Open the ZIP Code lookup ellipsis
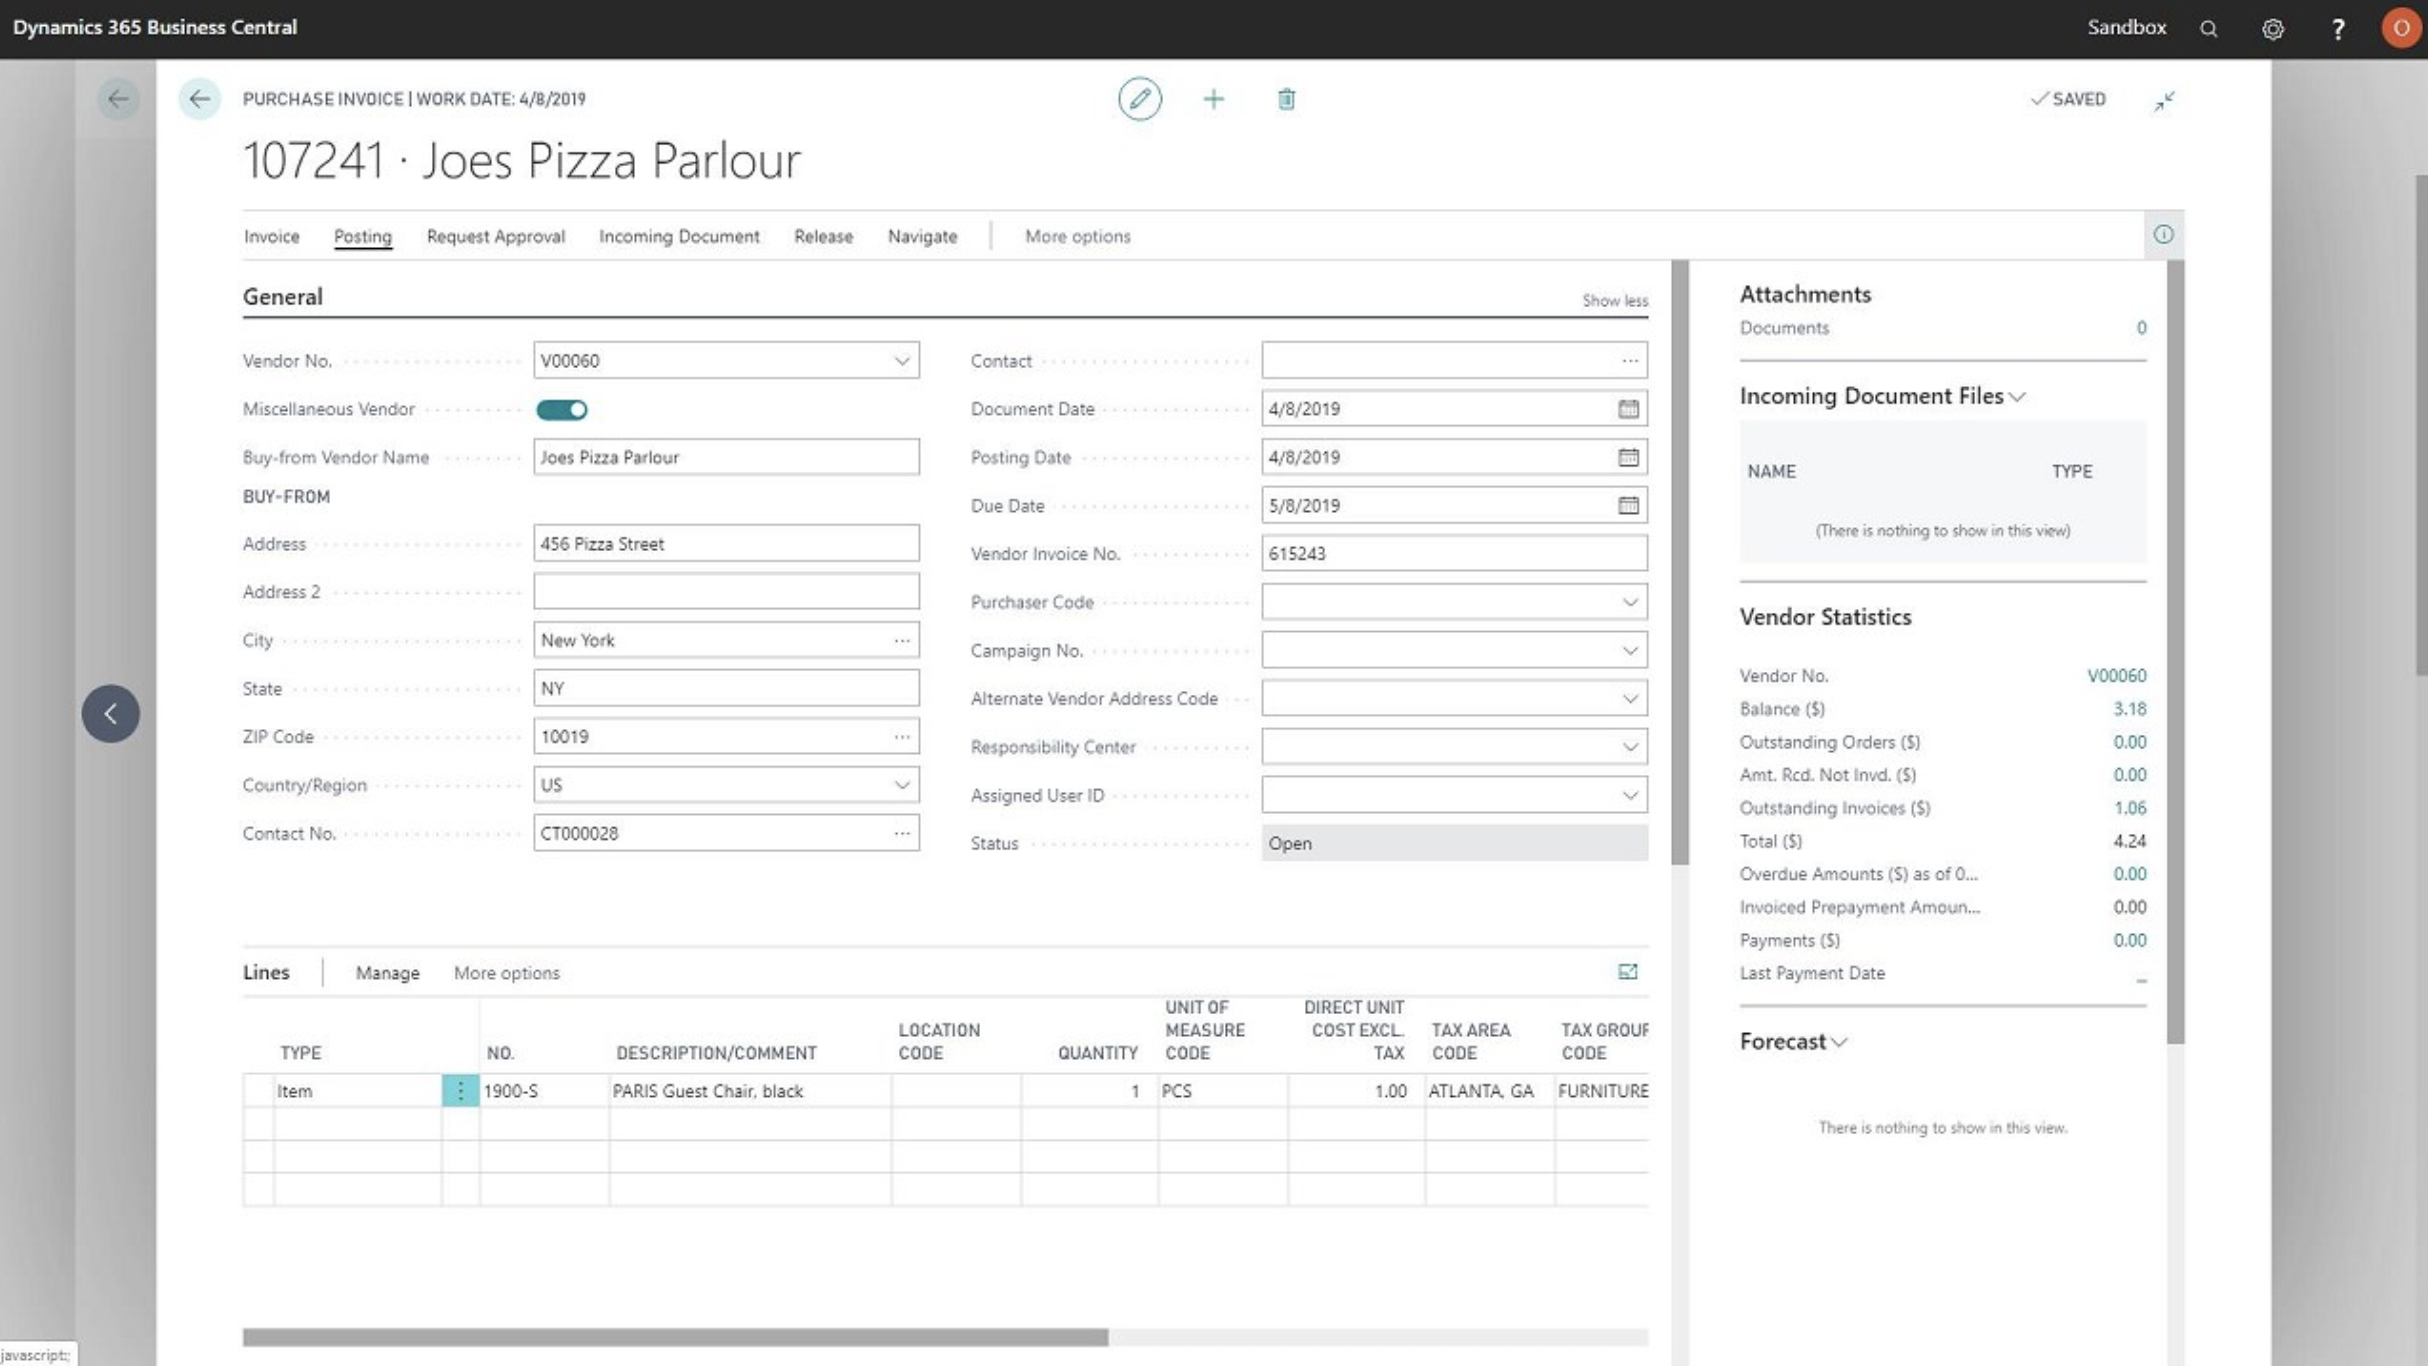The image size is (2428, 1366). tap(902, 737)
